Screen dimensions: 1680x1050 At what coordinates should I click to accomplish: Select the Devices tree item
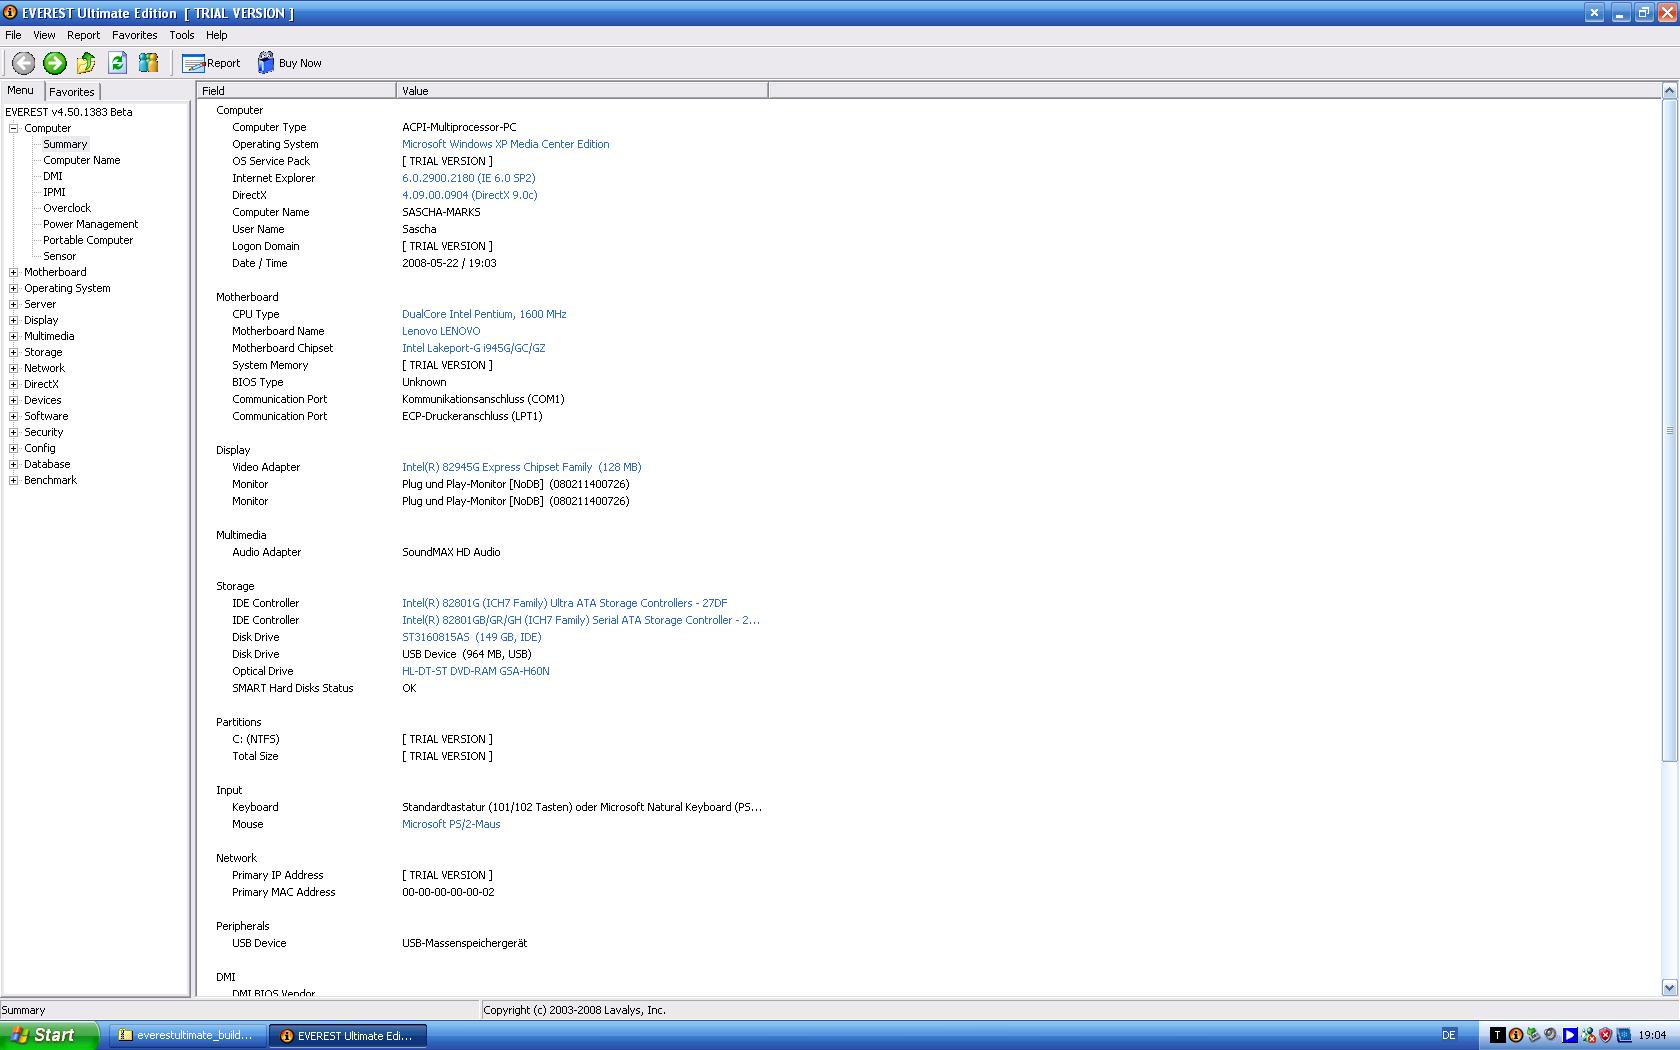tap(43, 400)
